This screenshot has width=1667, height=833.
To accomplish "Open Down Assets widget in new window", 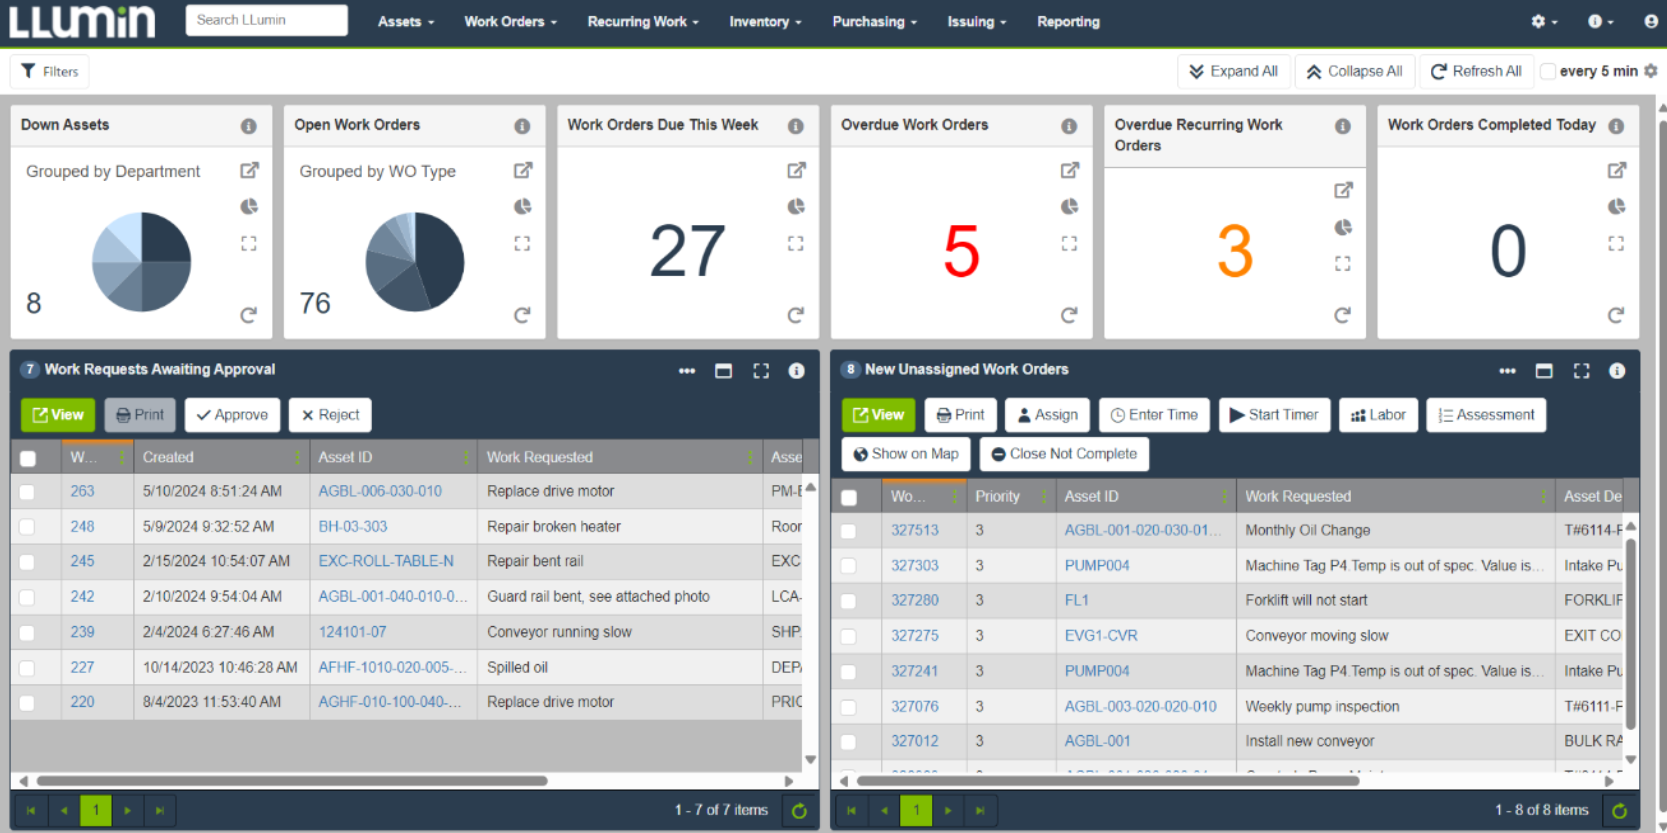I will coord(249,170).
